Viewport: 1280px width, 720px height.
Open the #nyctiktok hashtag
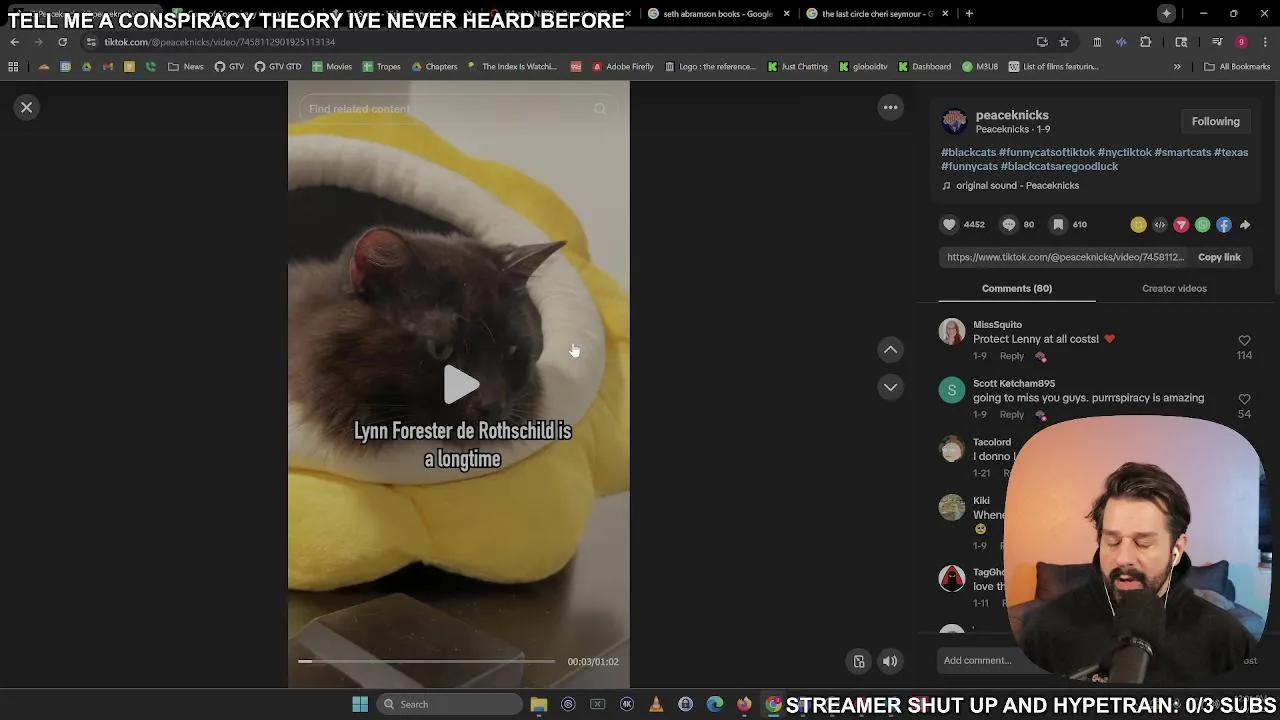(1125, 152)
